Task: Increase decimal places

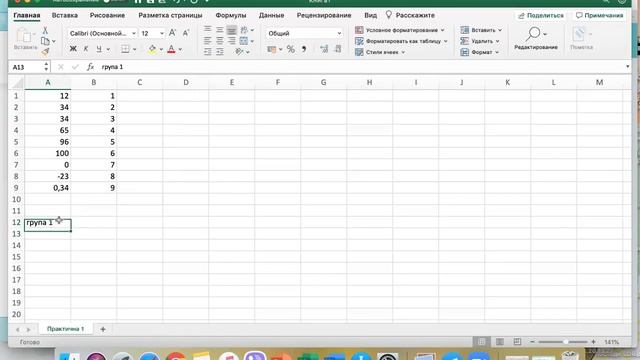Action: pos(324,49)
